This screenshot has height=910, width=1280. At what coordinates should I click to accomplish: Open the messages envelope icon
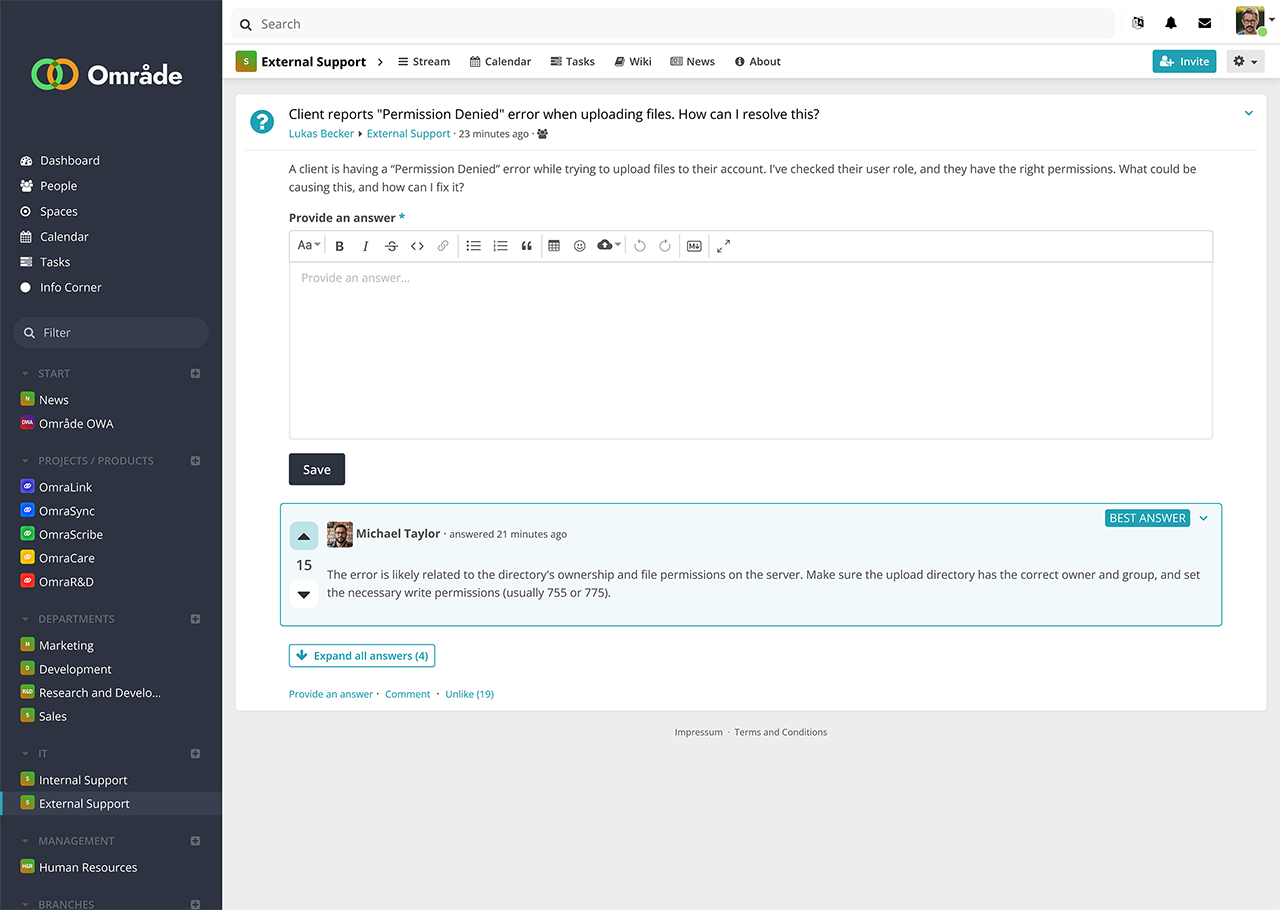[1204, 24]
